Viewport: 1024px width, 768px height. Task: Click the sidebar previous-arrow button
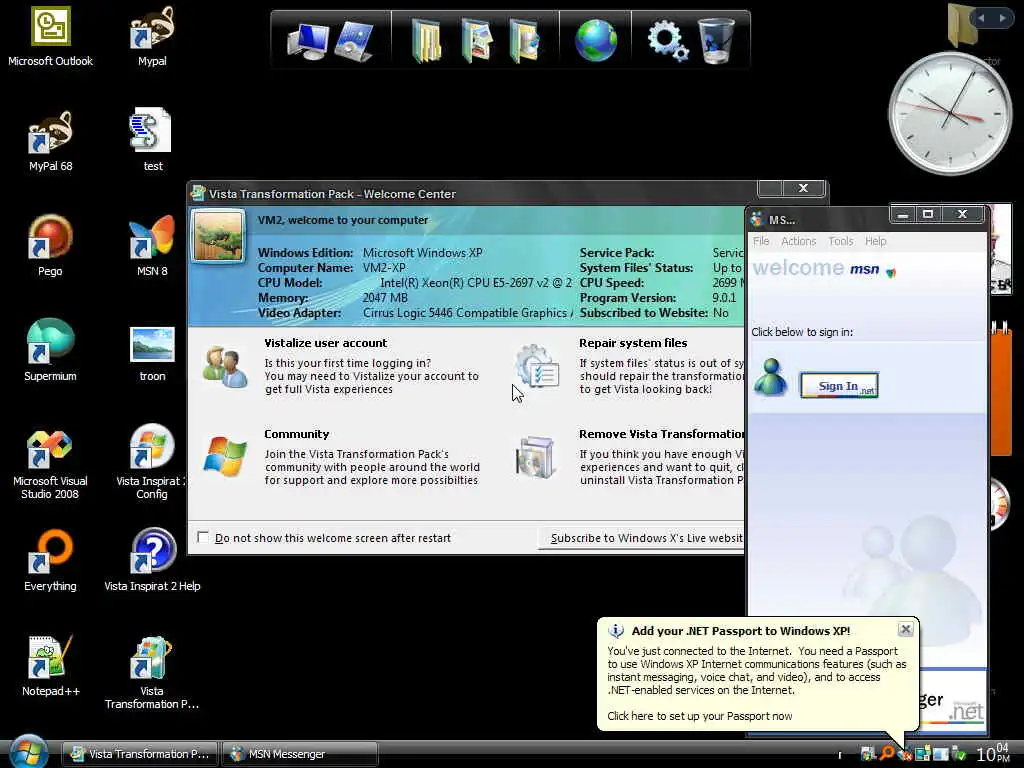(982, 18)
